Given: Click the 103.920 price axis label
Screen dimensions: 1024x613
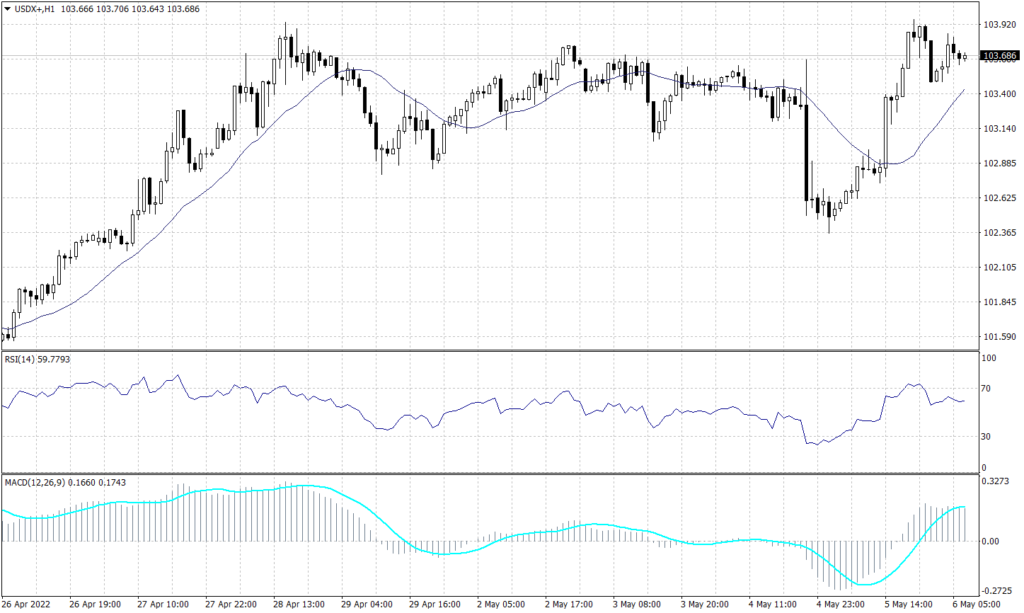Looking at the screenshot, I should click(x=998, y=22).
